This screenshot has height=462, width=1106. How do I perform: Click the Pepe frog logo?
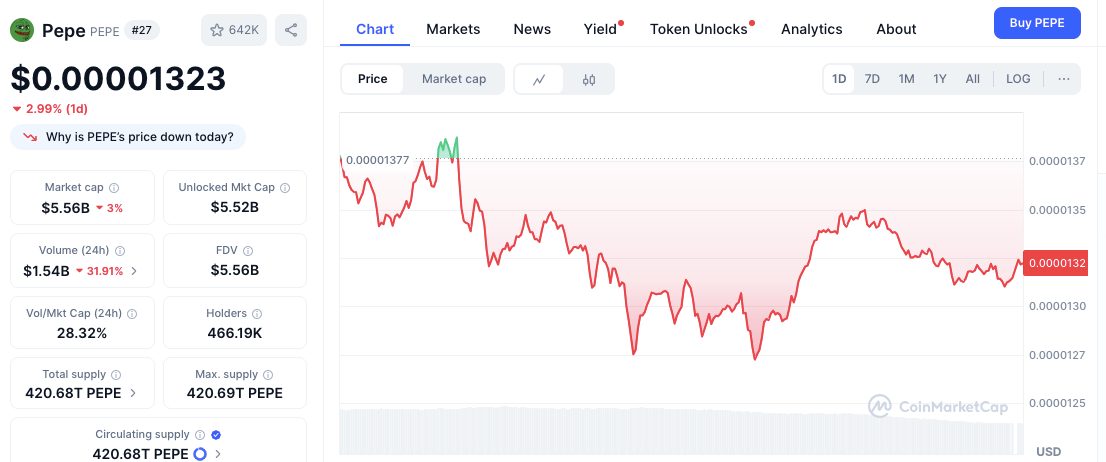coord(22,30)
